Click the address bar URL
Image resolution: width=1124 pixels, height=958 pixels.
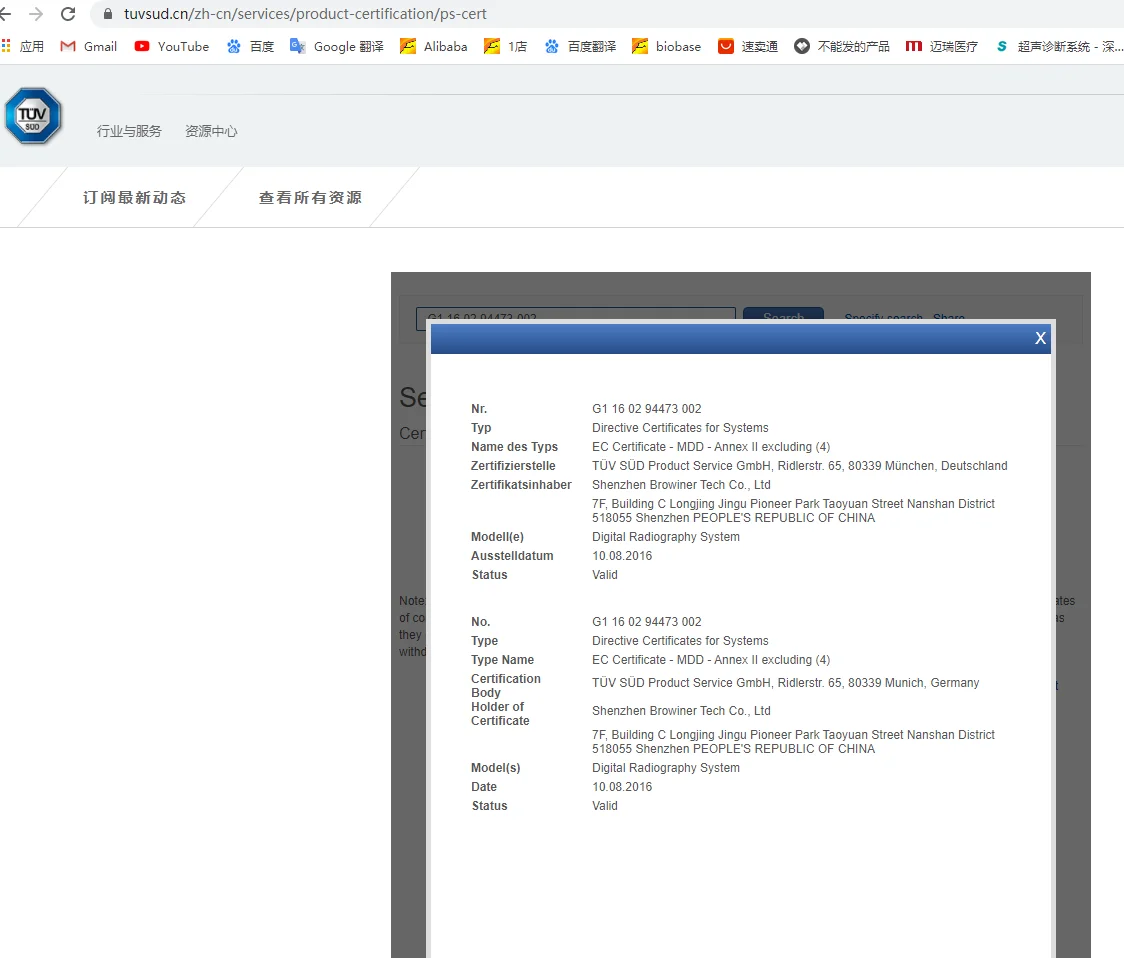coord(305,14)
